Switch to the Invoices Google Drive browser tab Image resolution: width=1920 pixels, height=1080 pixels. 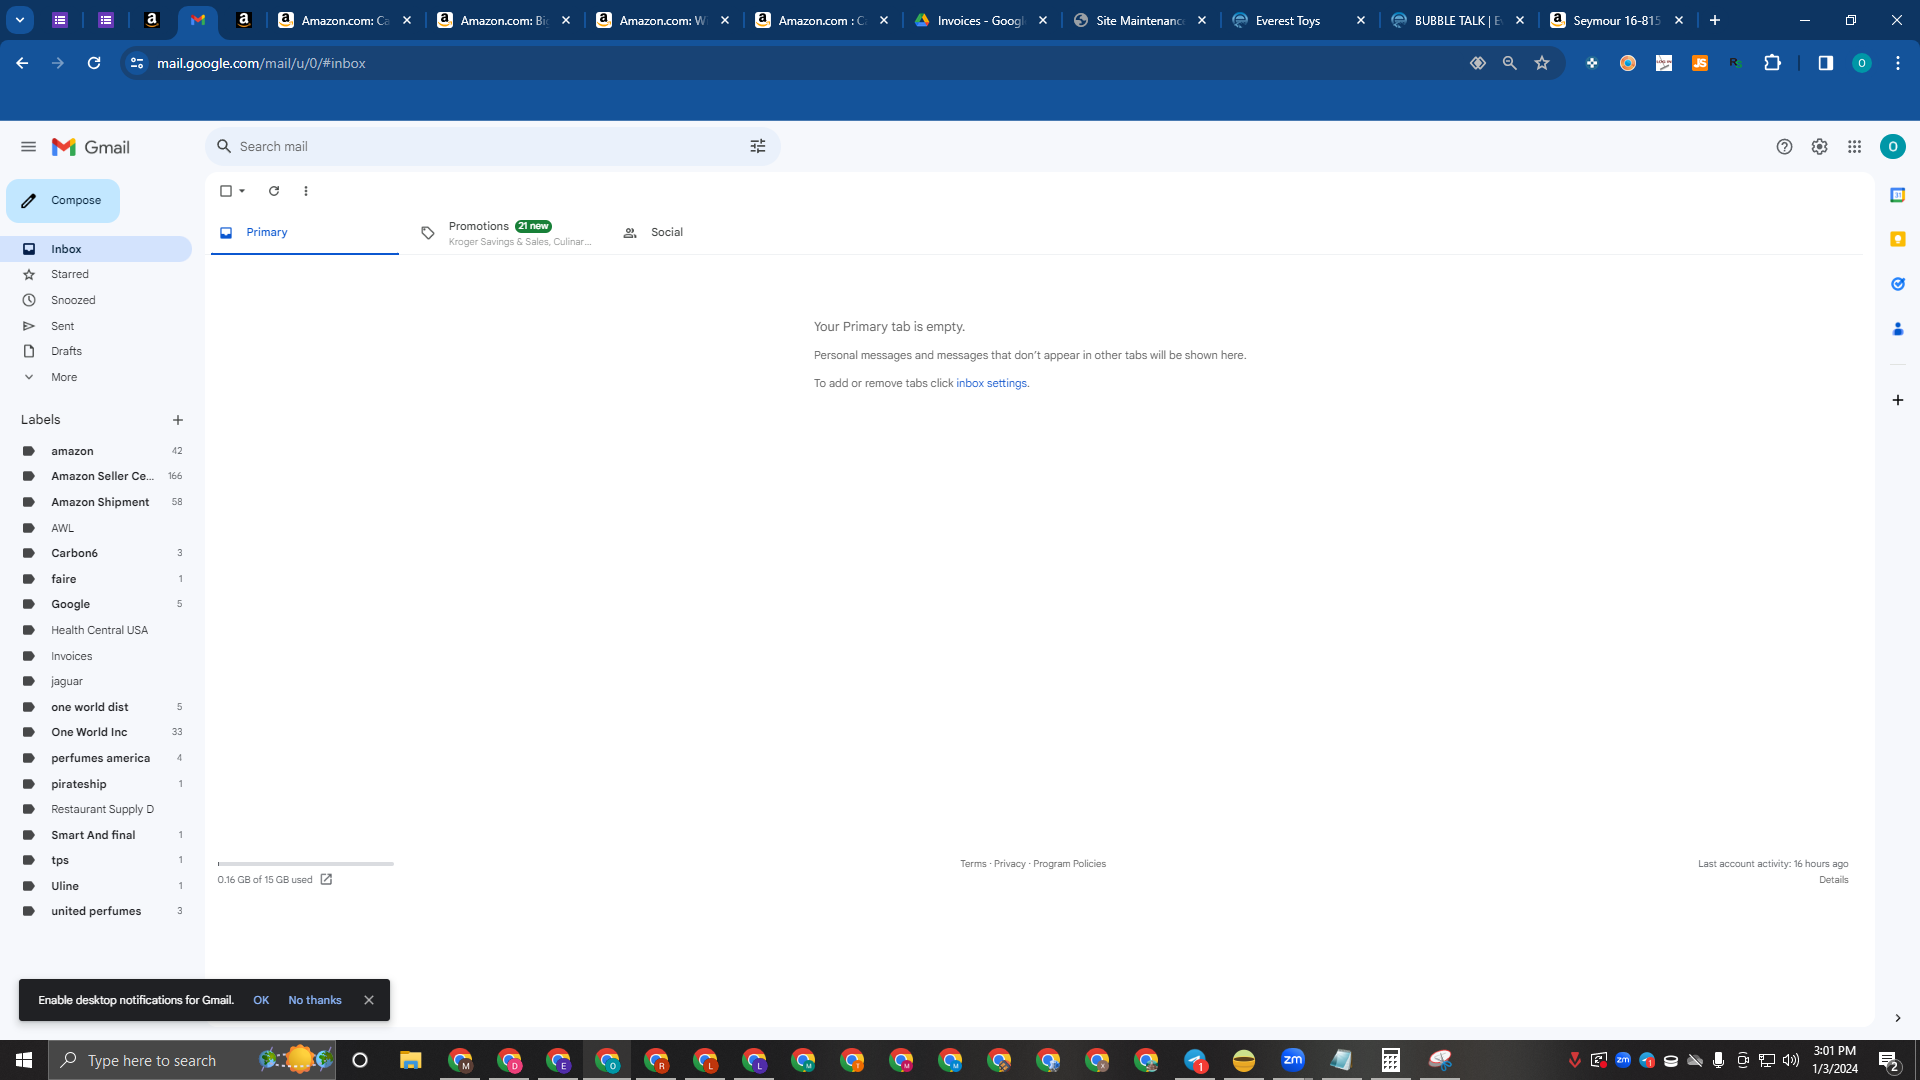click(x=980, y=20)
